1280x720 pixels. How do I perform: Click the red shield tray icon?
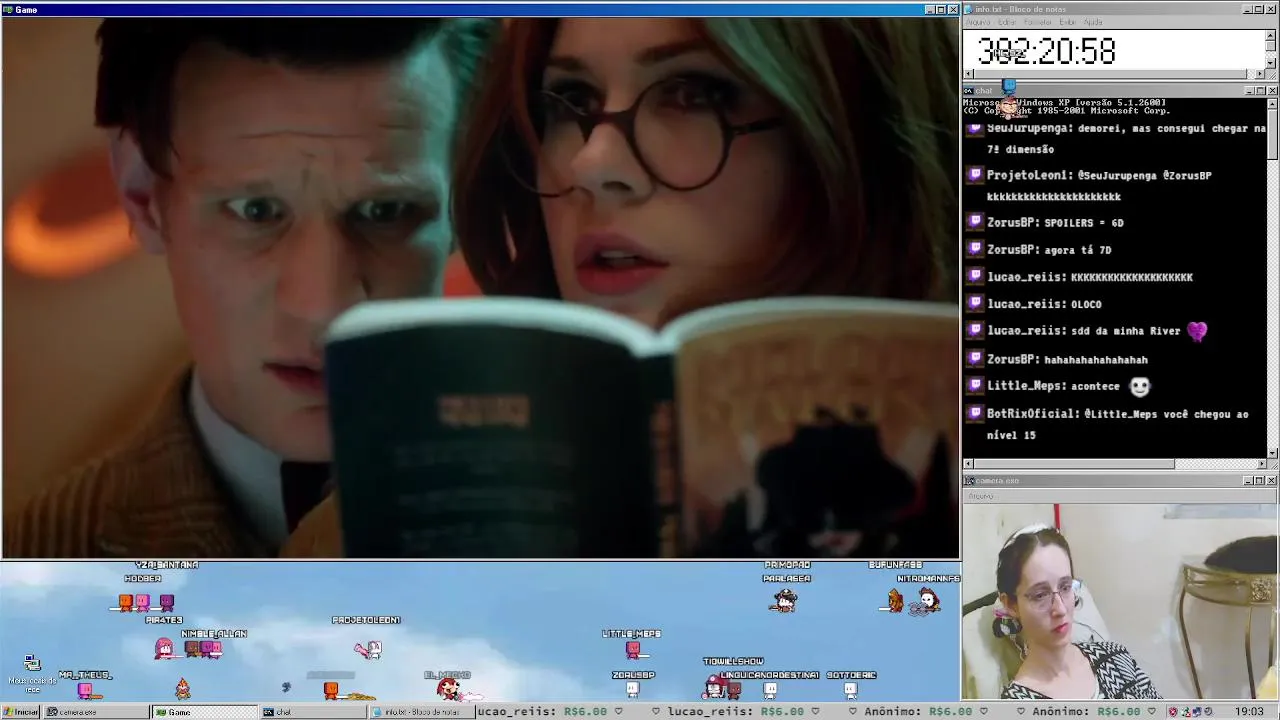pyautogui.click(x=1175, y=712)
